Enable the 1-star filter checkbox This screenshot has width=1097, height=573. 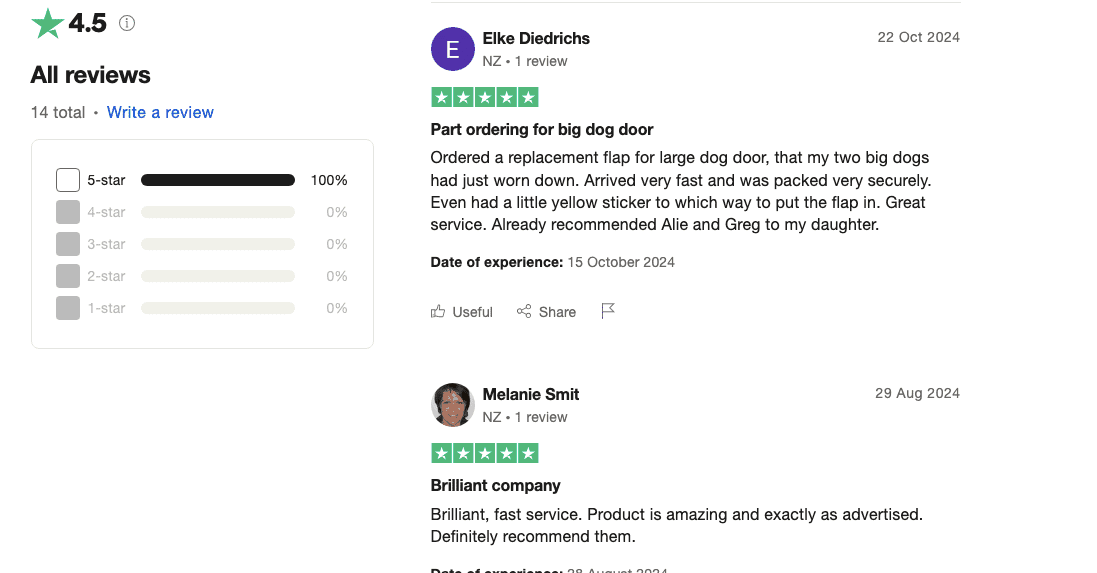[x=68, y=308]
